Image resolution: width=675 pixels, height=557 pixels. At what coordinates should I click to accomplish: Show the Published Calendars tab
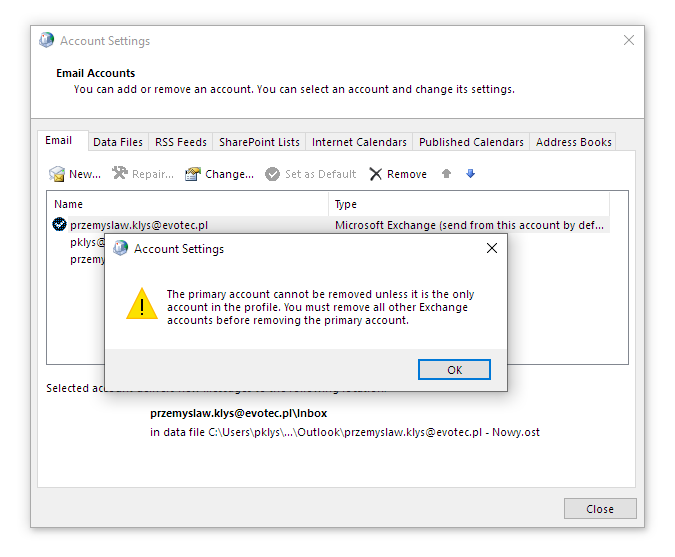pyautogui.click(x=471, y=142)
